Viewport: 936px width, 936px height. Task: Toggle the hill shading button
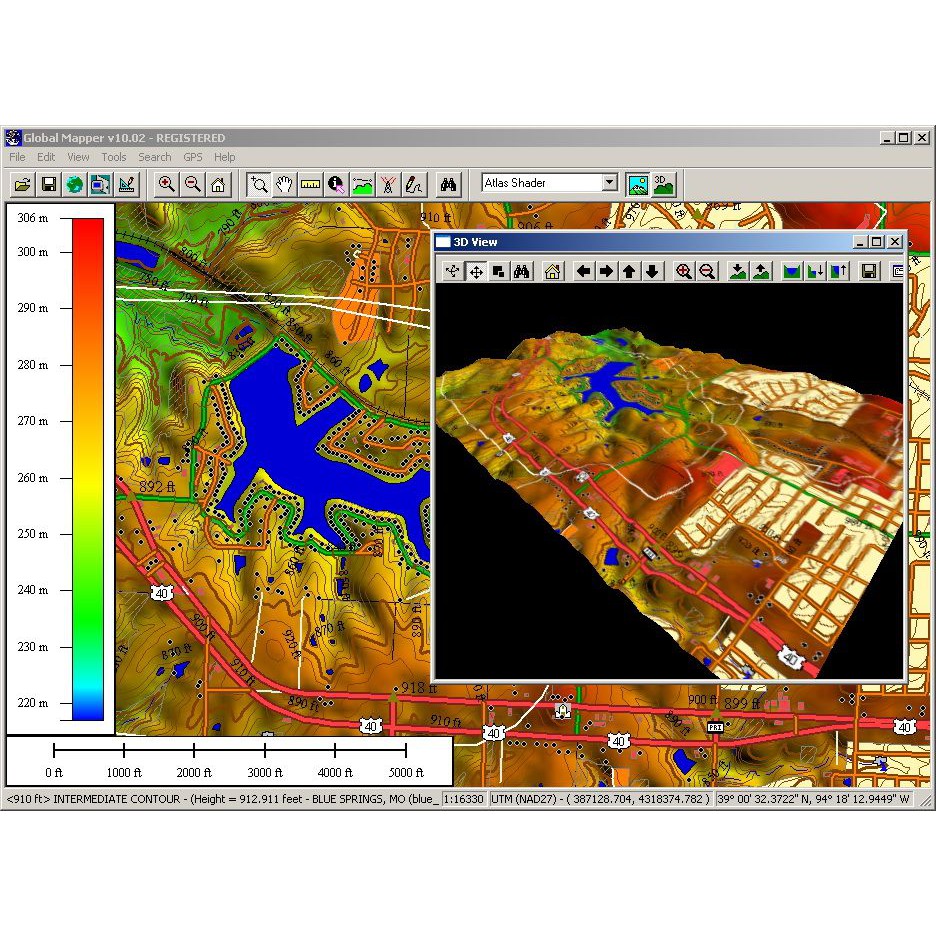pos(637,184)
